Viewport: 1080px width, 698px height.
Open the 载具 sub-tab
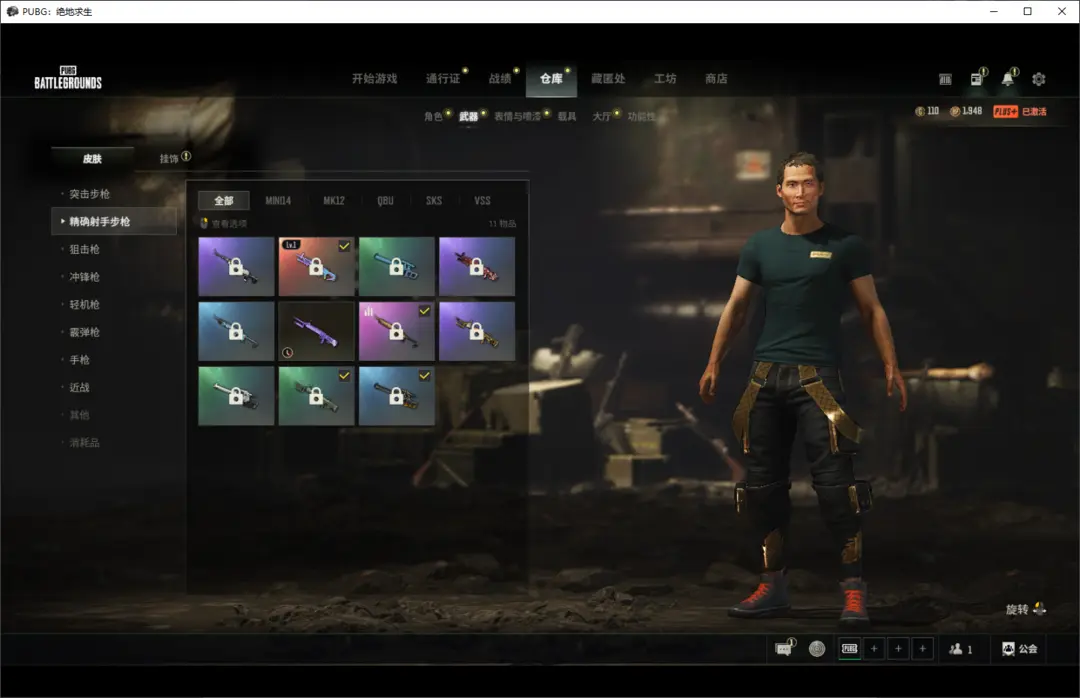567,116
